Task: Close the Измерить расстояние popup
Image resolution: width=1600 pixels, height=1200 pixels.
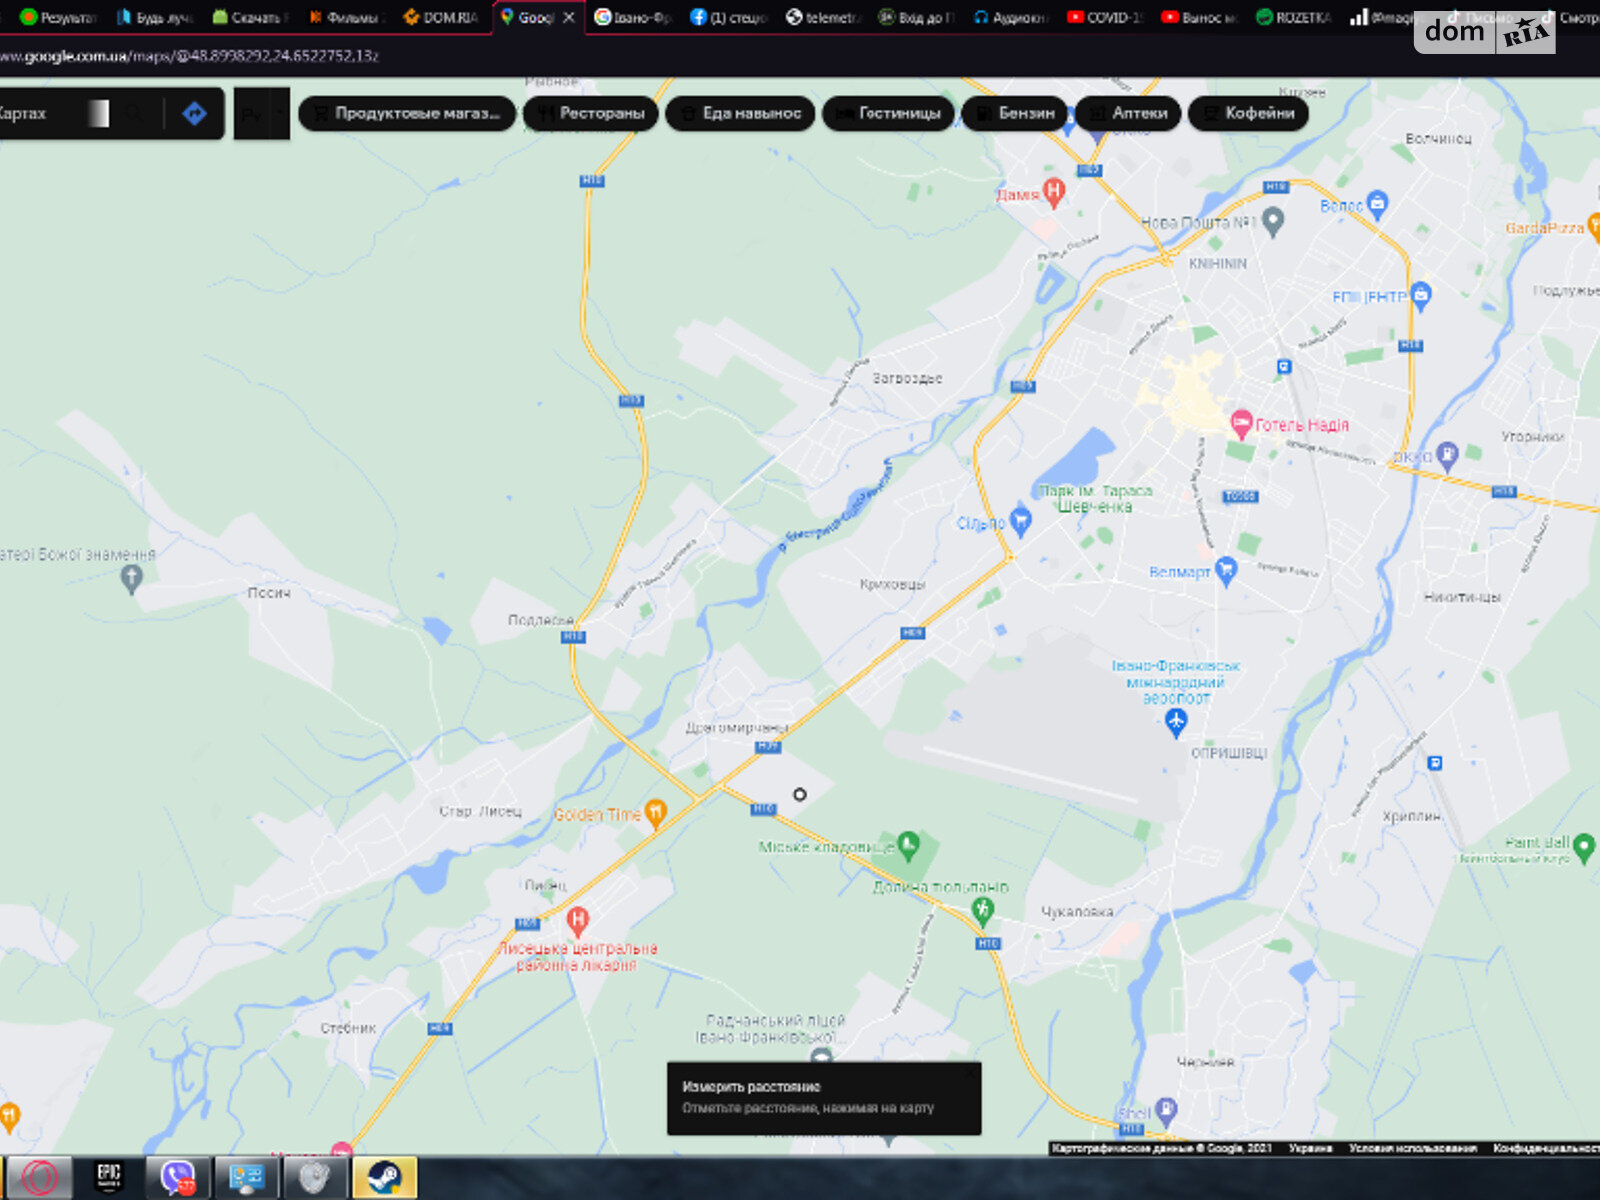Action: [x=969, y=1074]
